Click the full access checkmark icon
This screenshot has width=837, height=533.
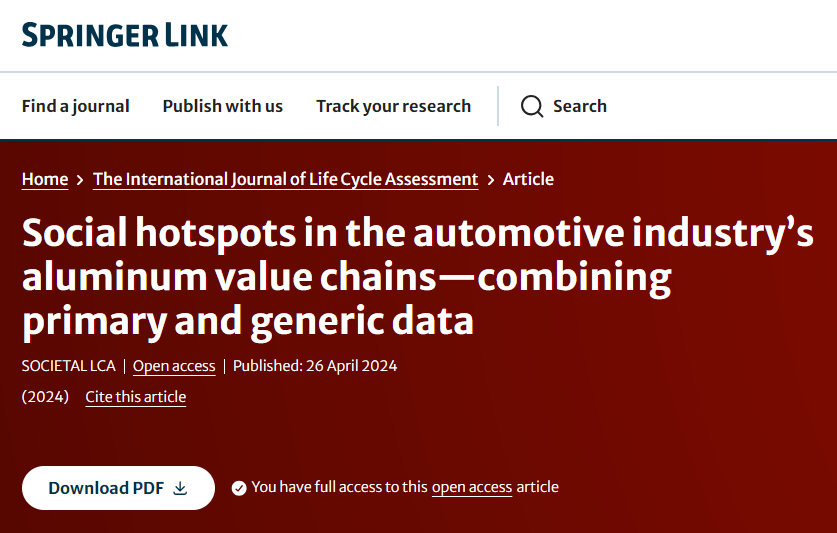point(239,488)
